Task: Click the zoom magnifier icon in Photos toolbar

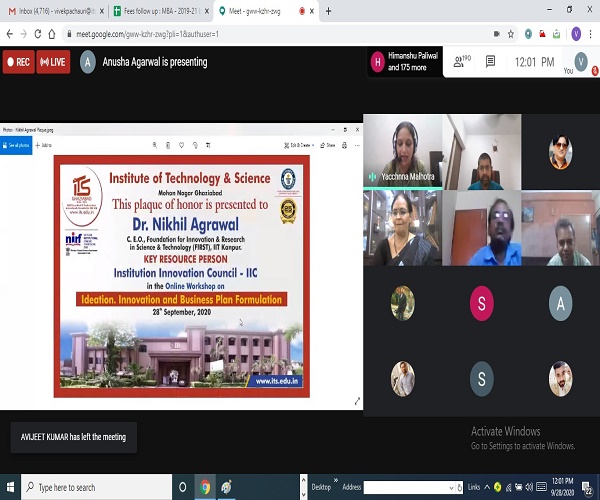Action: click(155, 145)
